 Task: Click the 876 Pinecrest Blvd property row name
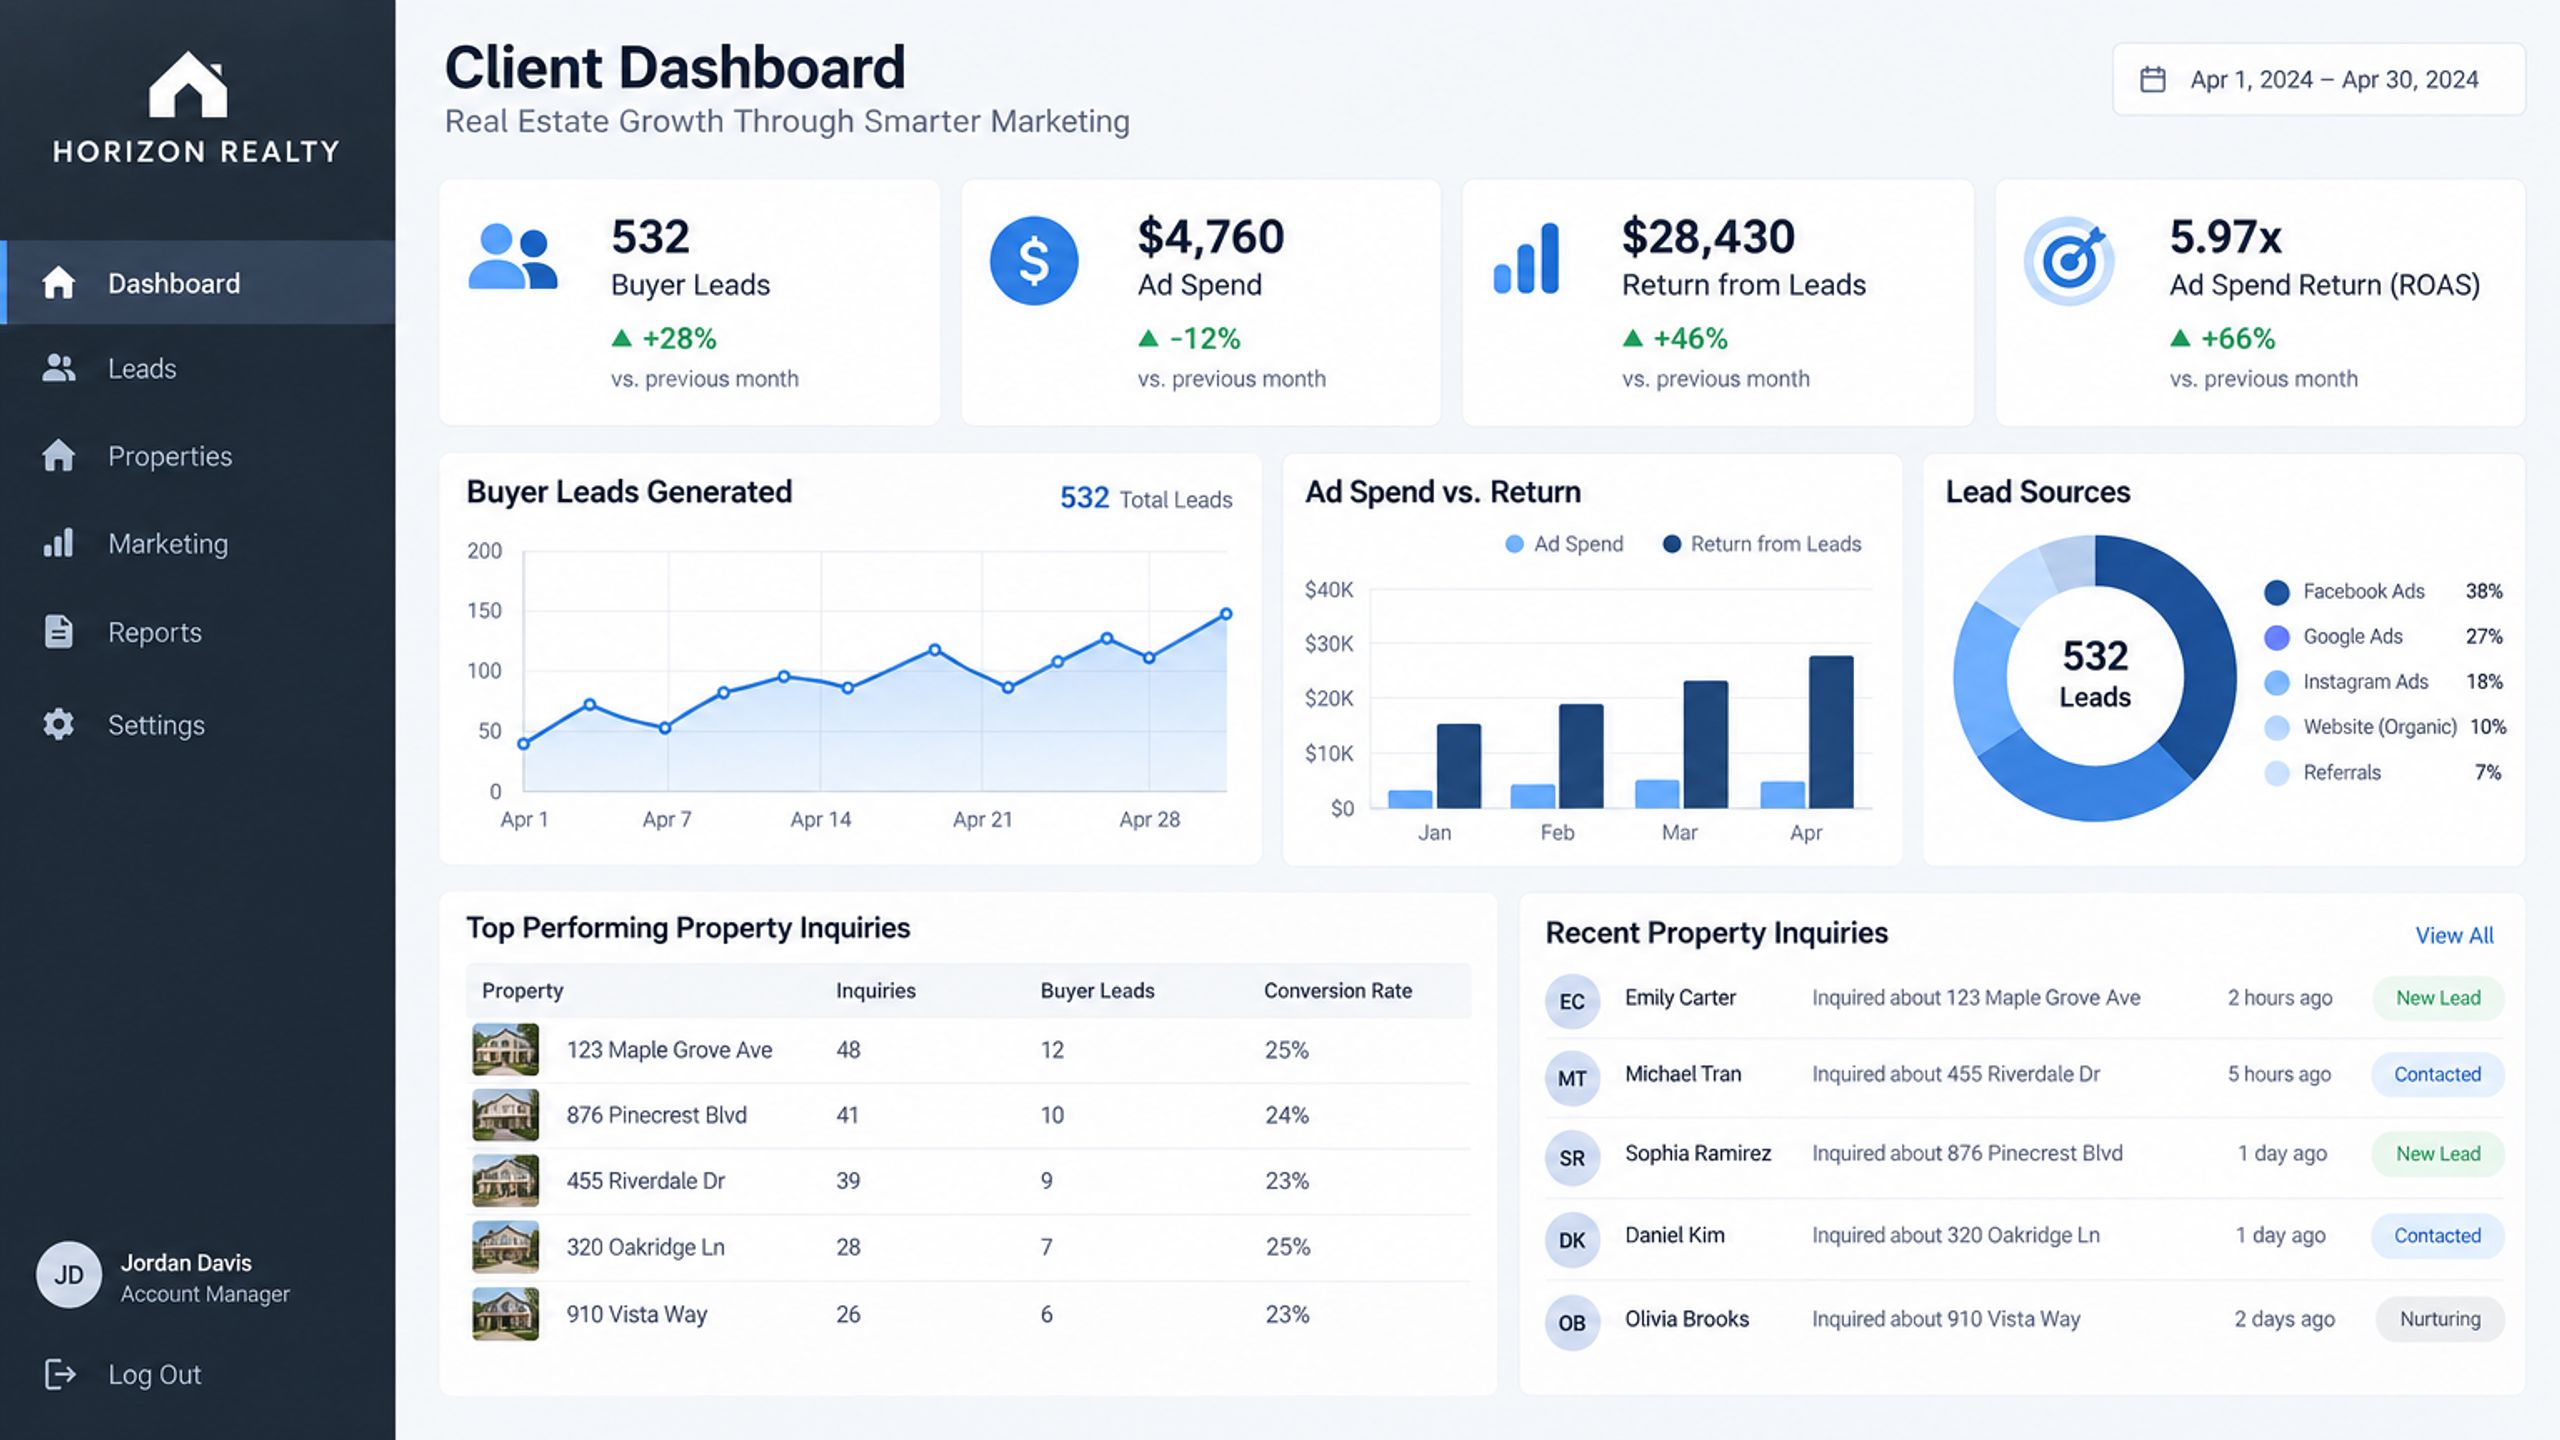(657, 1115)
